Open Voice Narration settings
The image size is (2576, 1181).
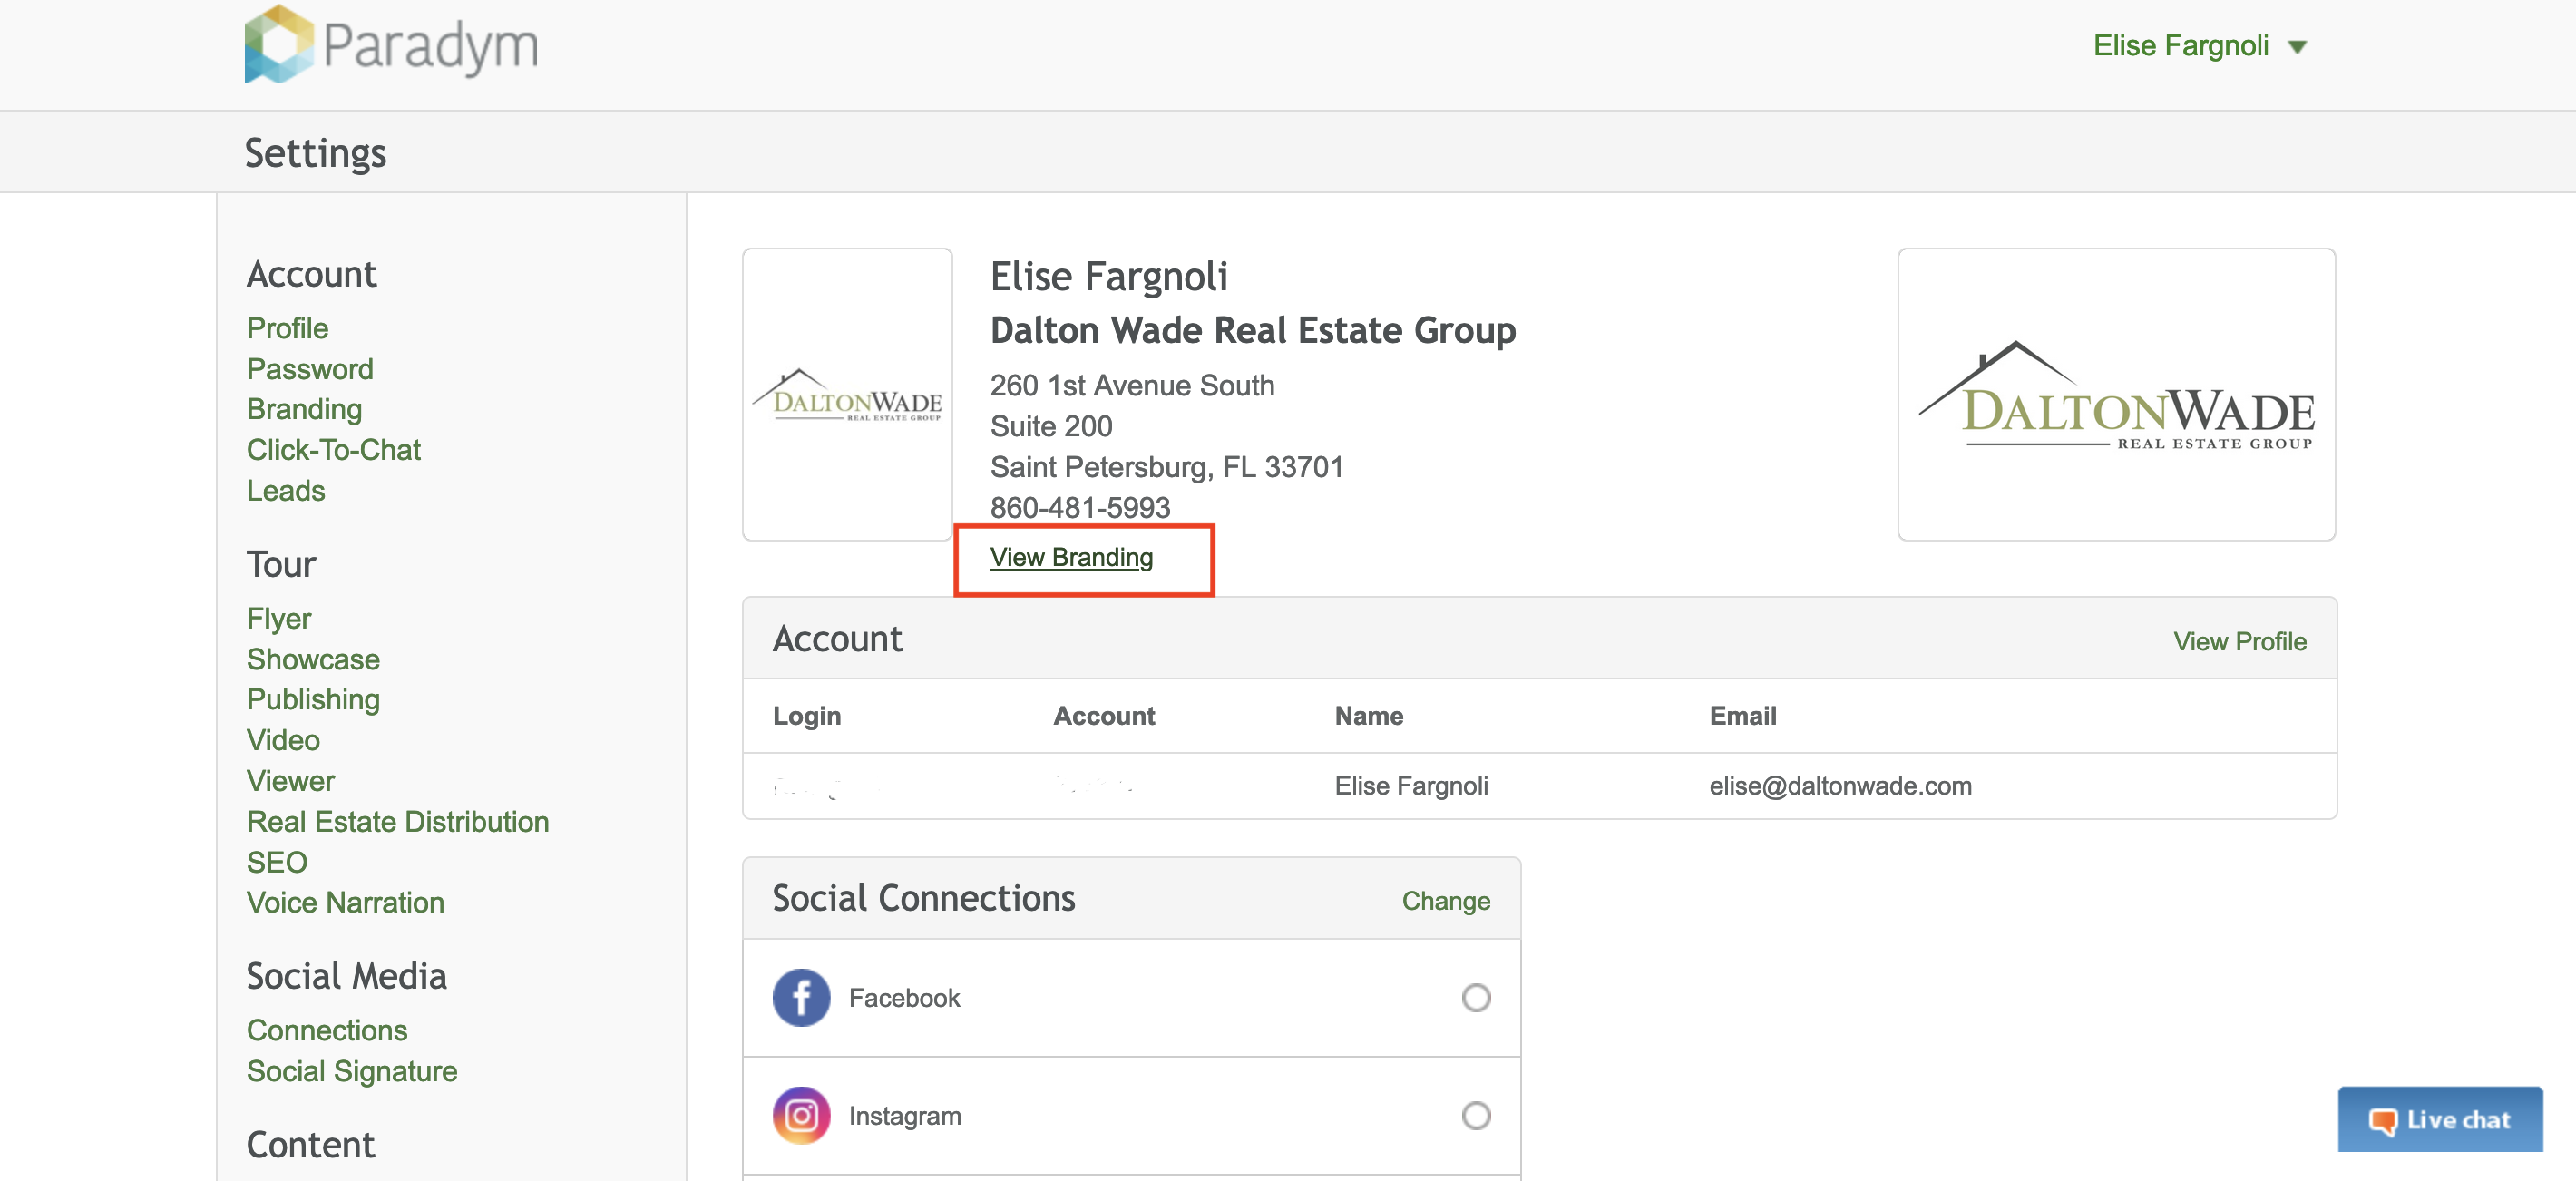(345, 902)
